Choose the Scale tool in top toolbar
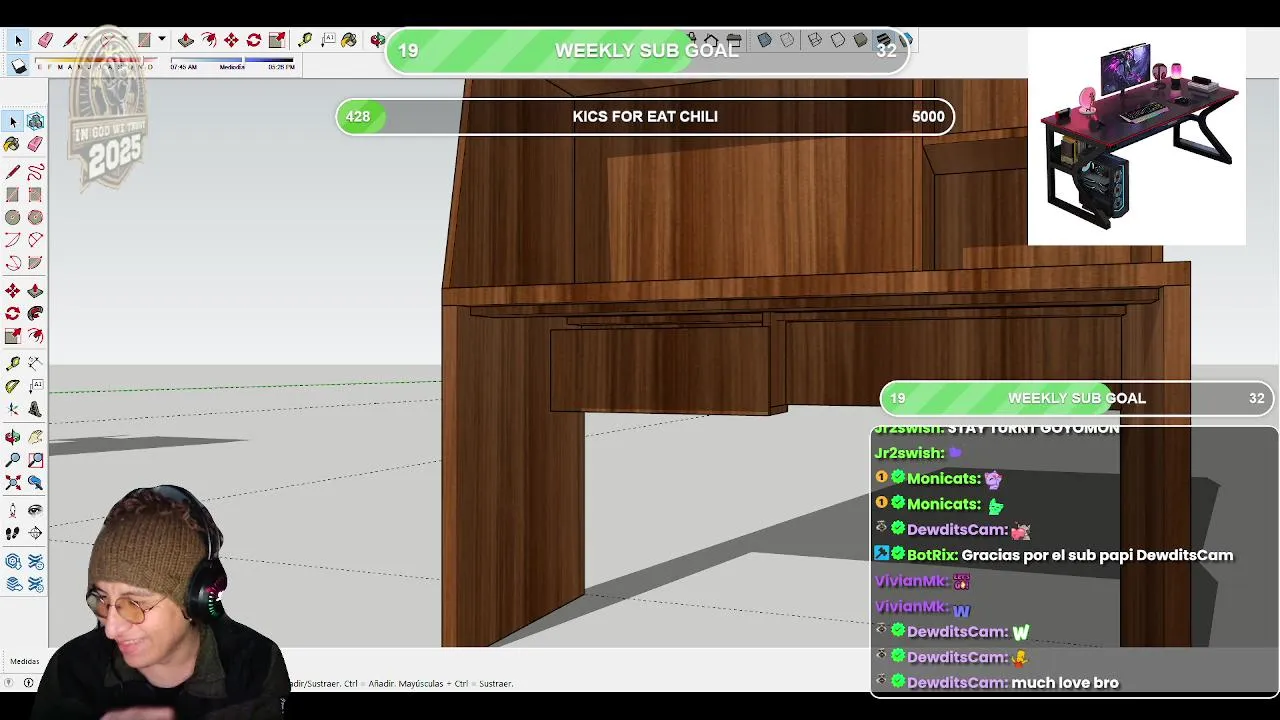The width and height of the screenshot is (1280, 720). point(277,40)
